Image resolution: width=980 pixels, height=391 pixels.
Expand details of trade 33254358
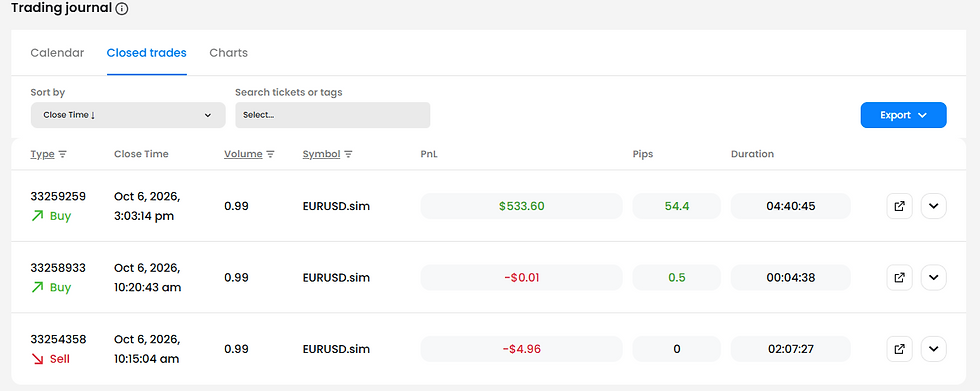934,349
